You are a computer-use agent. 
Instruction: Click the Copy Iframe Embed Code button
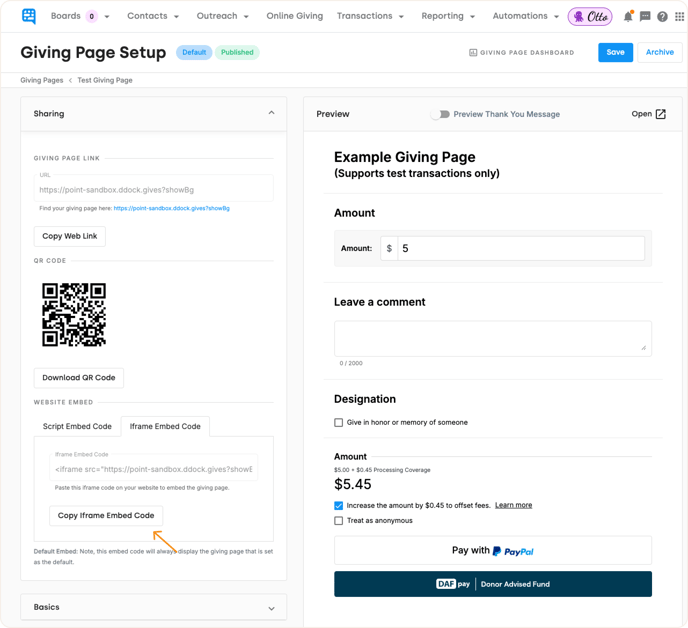coord(106,515)
